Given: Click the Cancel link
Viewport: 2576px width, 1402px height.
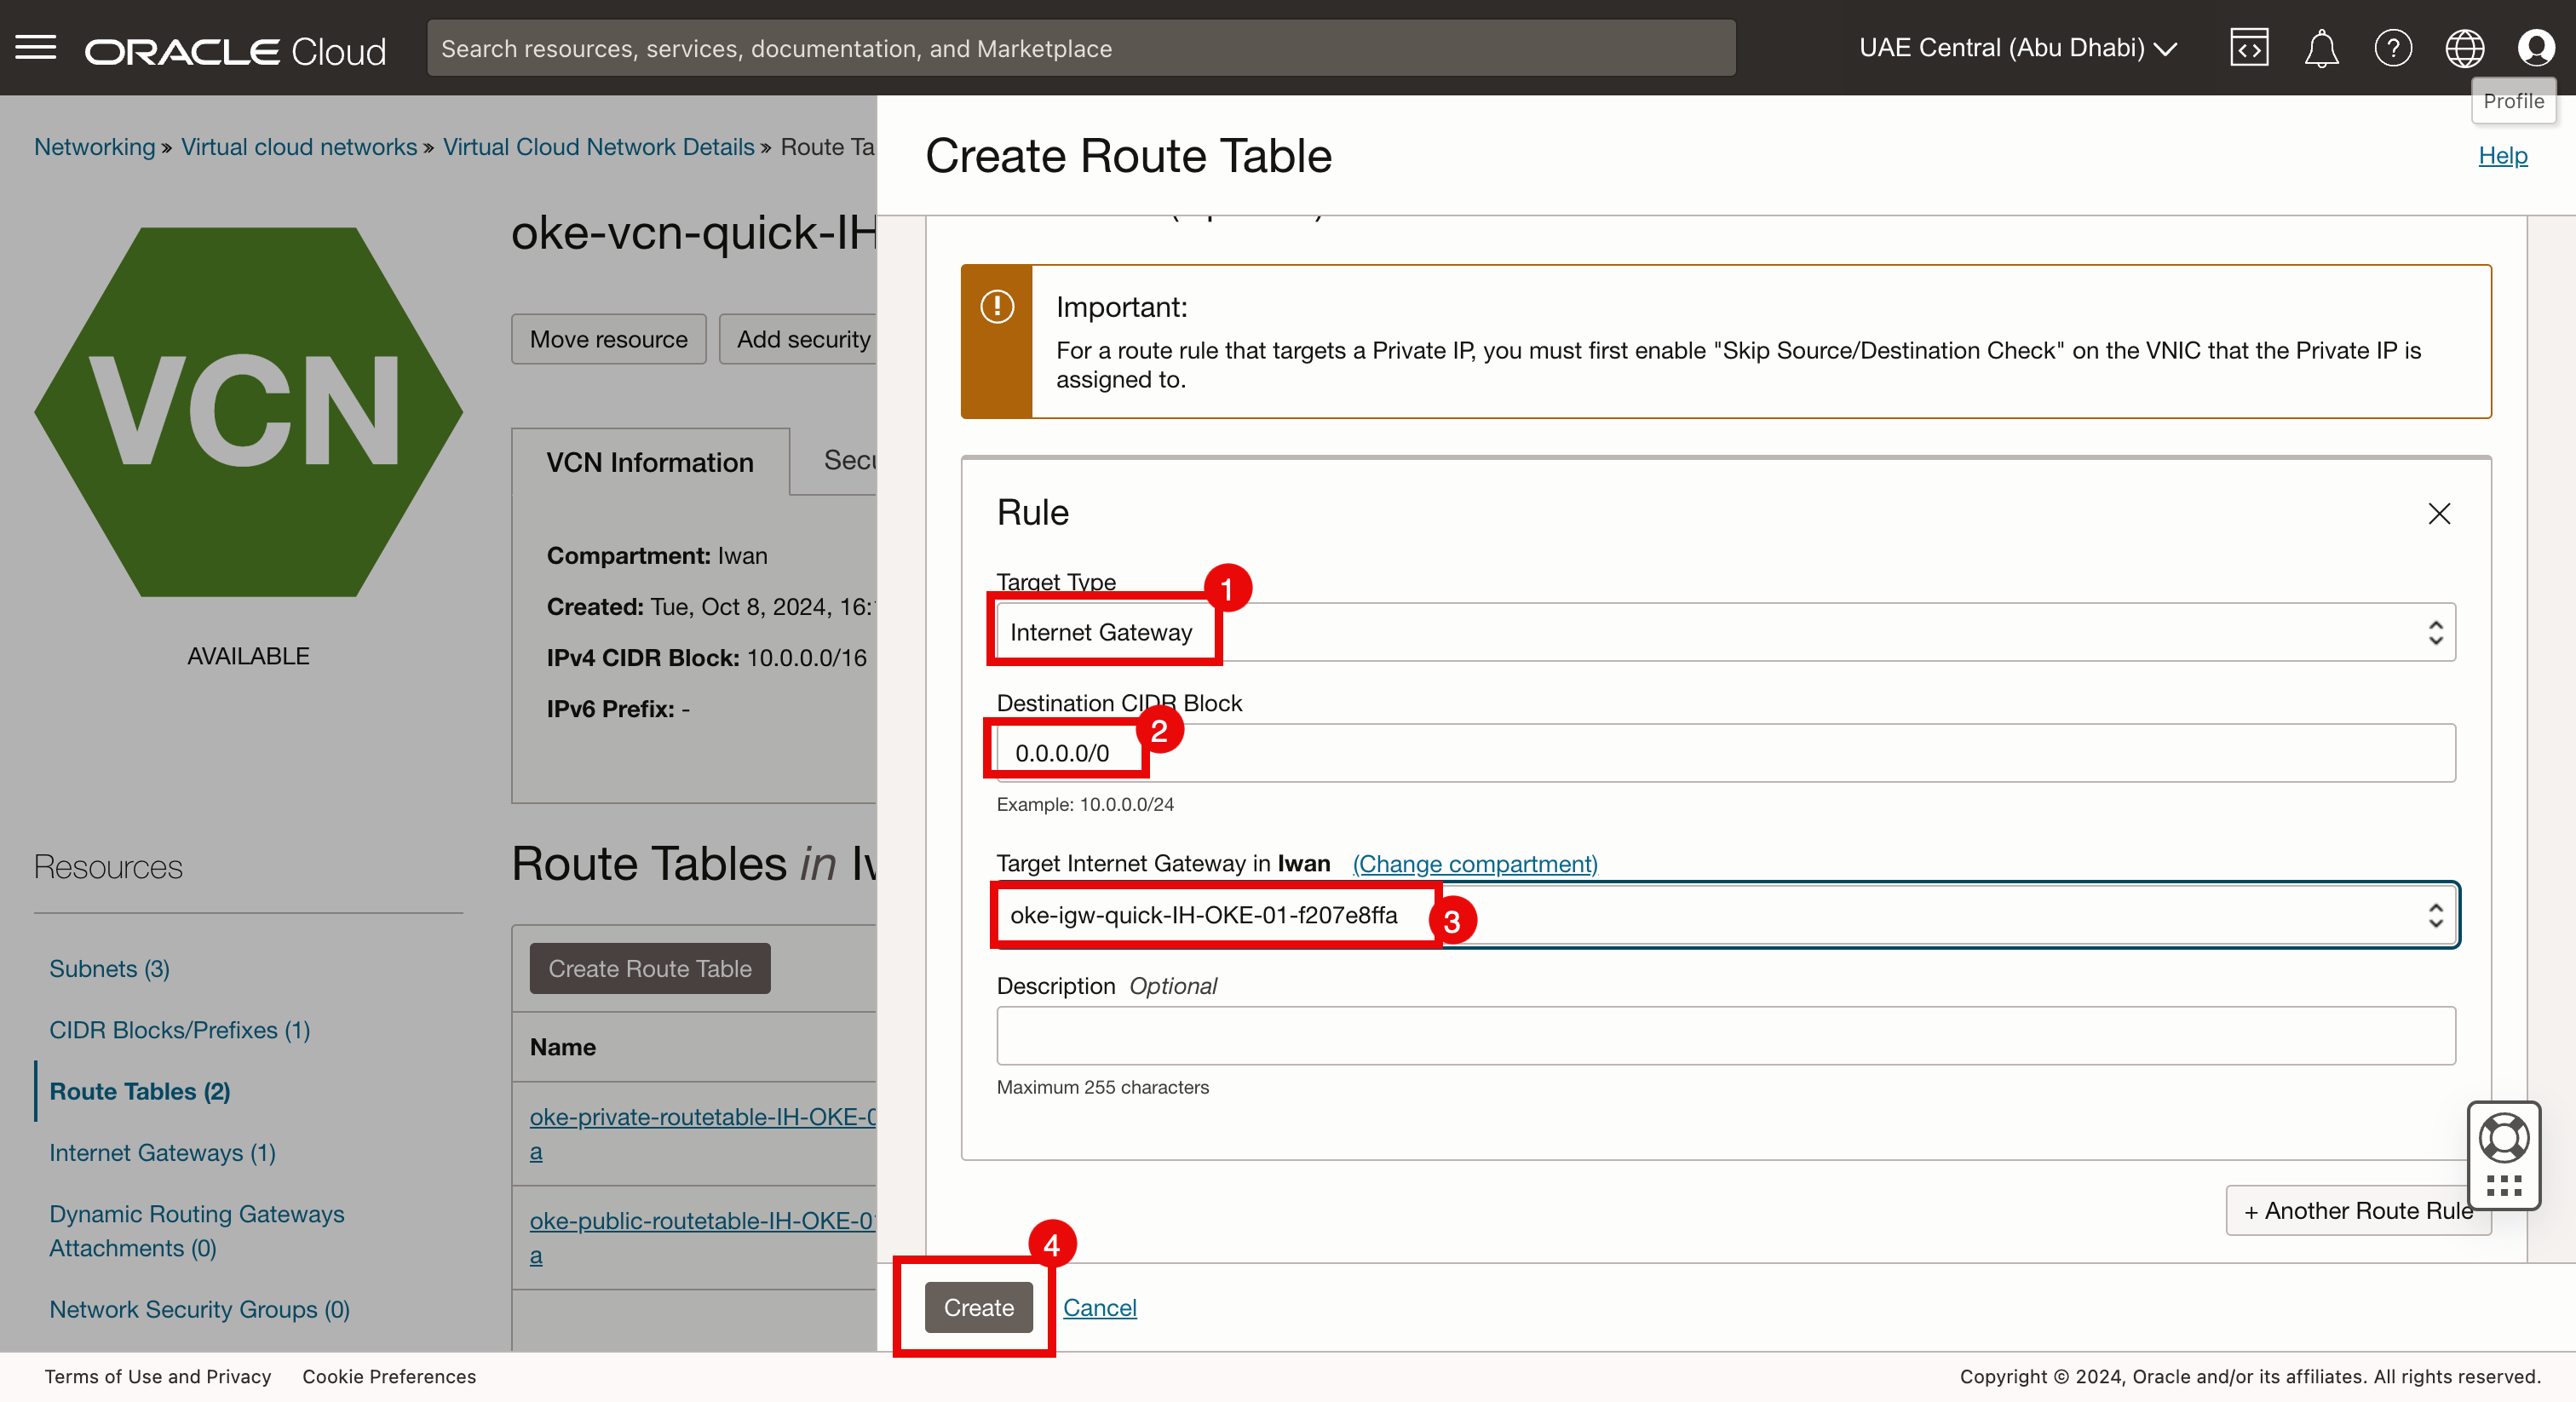Looking at the screenshot, I should [x=1099, y=1307].
